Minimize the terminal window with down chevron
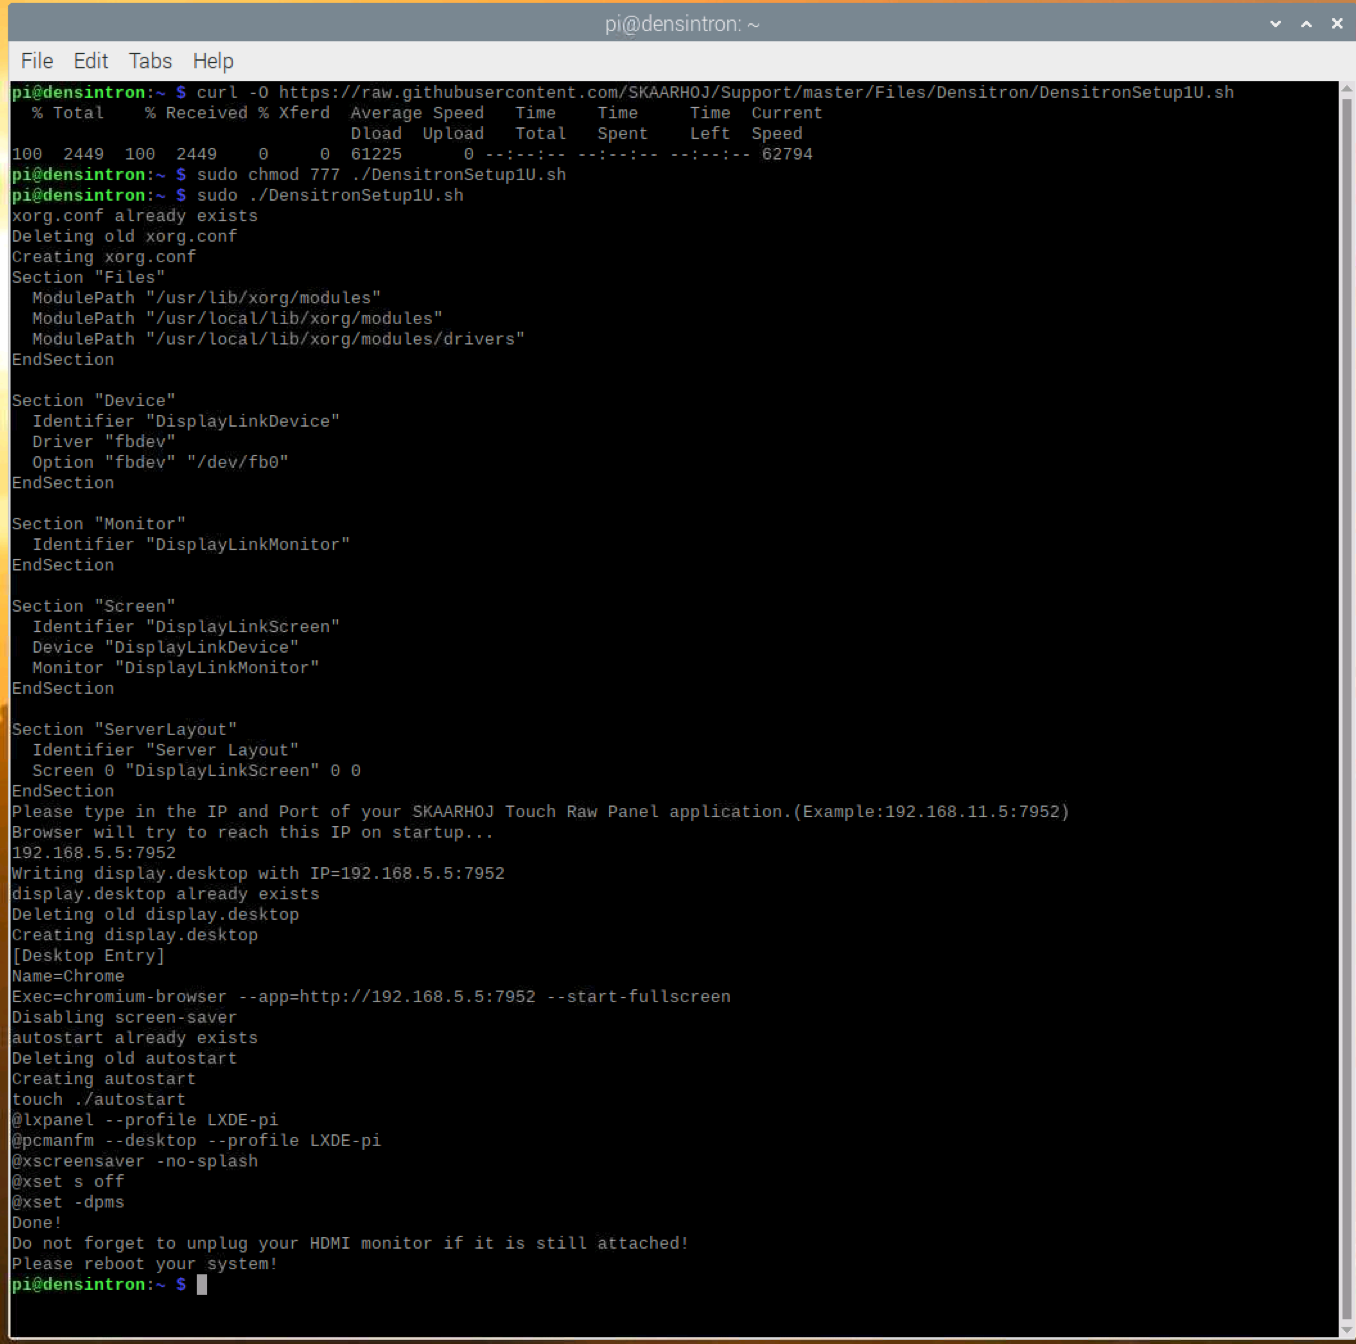The image size is (1356, 1344). pyautogui.click(x=1276, y=24)
